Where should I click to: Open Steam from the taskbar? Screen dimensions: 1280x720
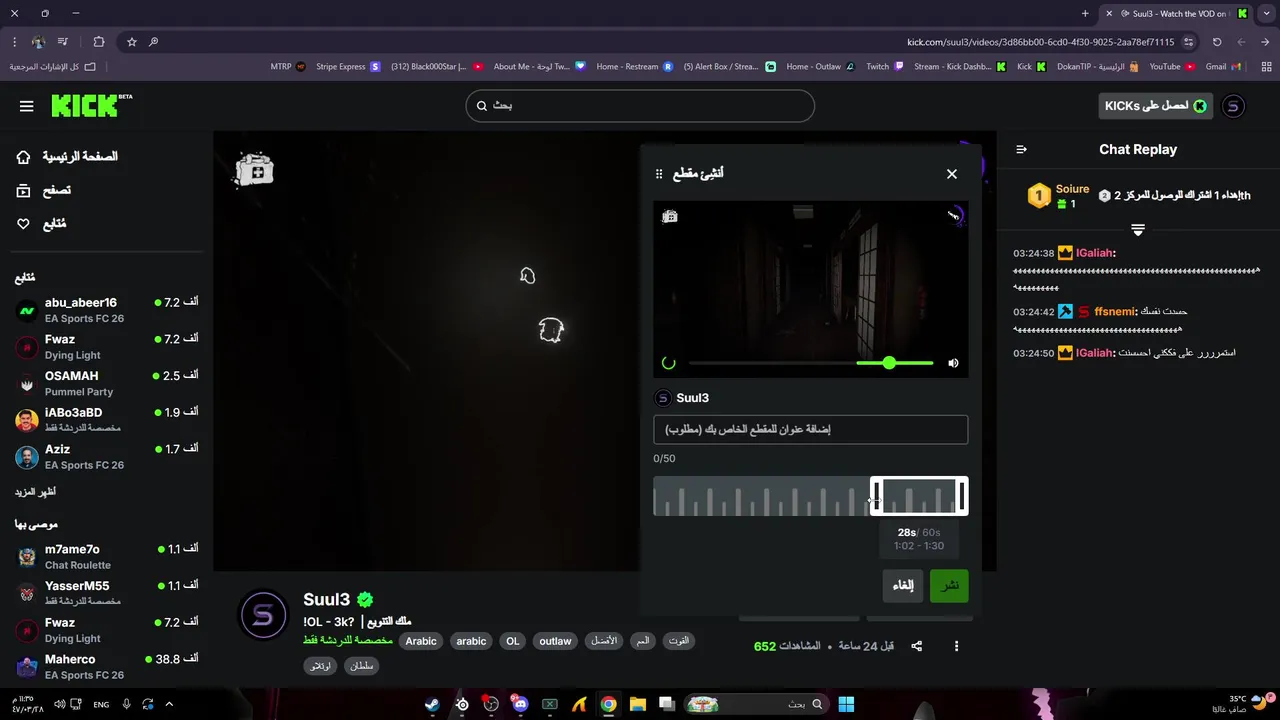pos(431,704)
